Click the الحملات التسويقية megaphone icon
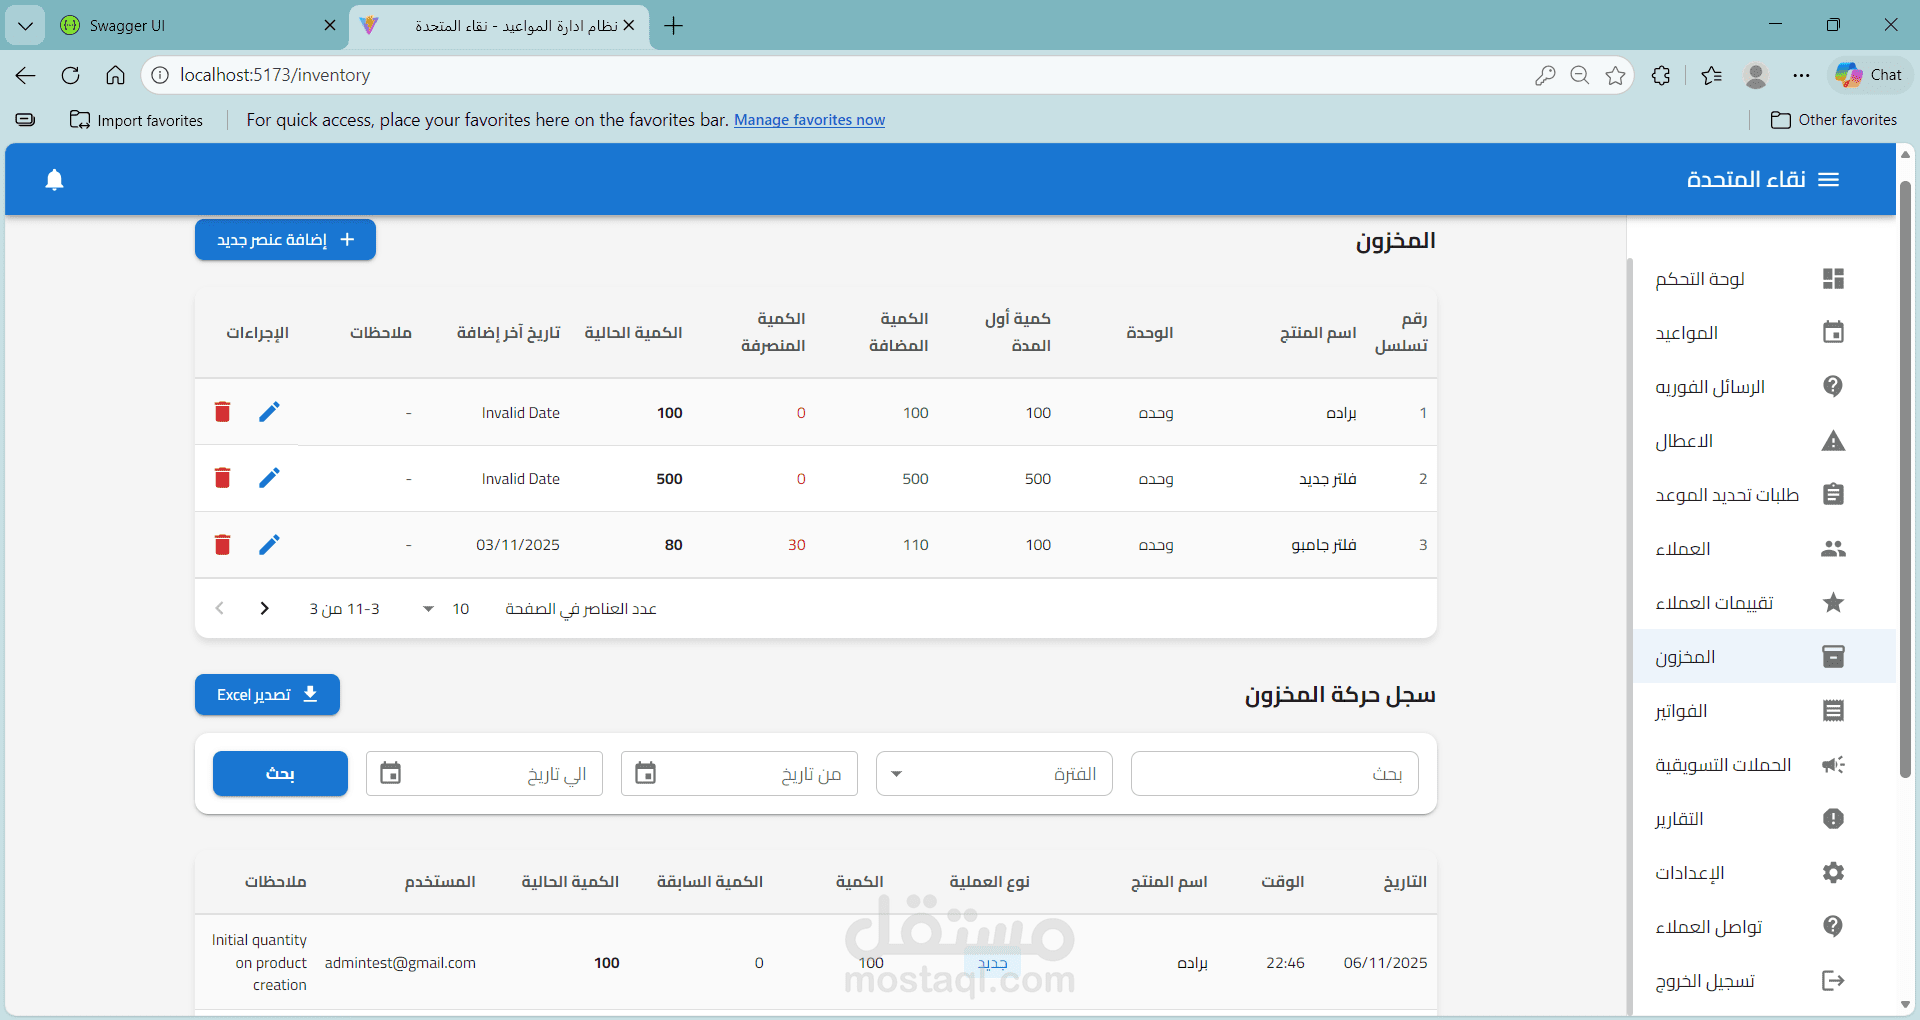Viewport: 1920px width, 1020px height. [1833, 765]
